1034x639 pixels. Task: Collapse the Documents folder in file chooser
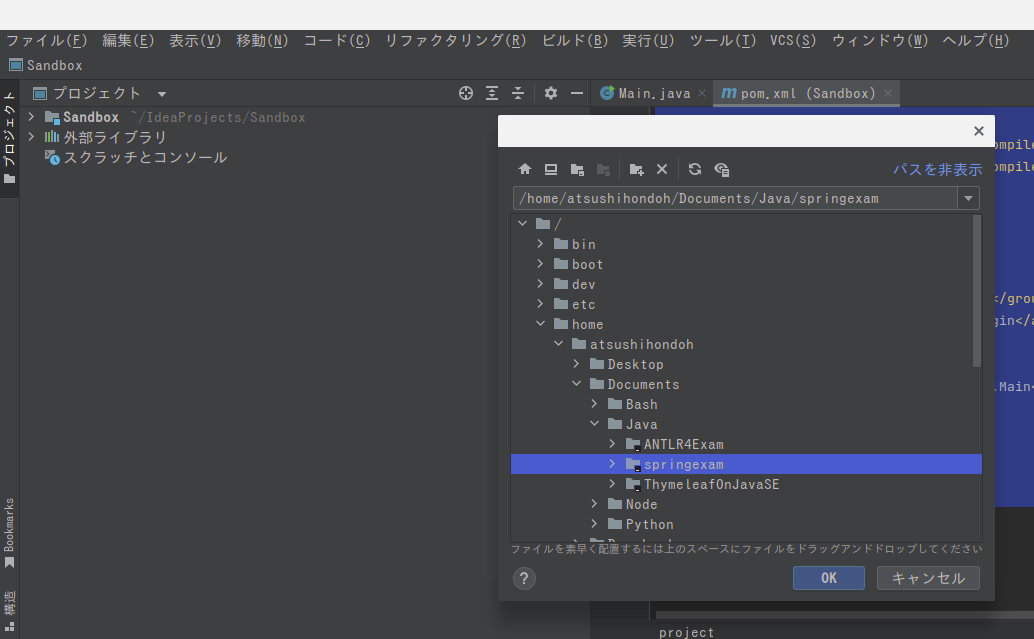point(576,384)
